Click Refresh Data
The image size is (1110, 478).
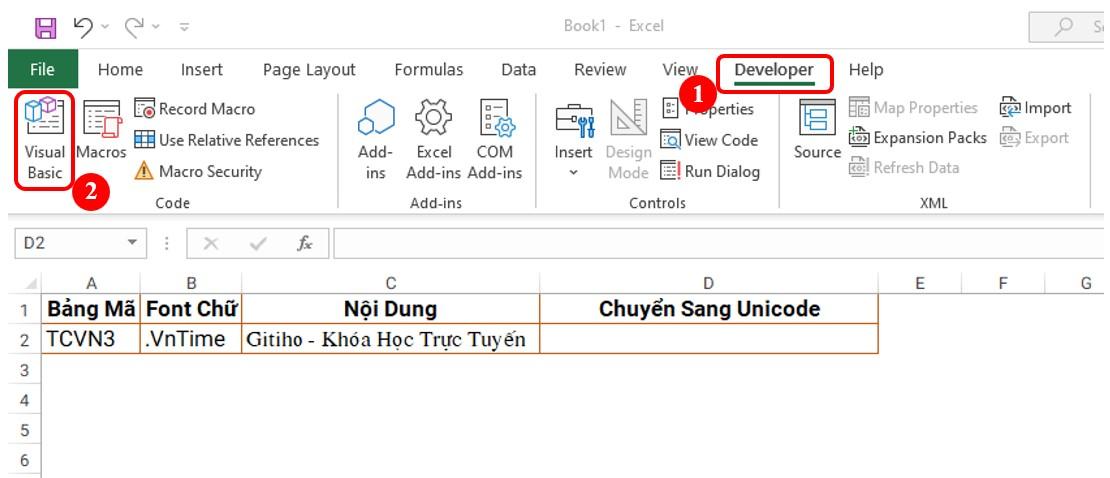pos(904,168)
